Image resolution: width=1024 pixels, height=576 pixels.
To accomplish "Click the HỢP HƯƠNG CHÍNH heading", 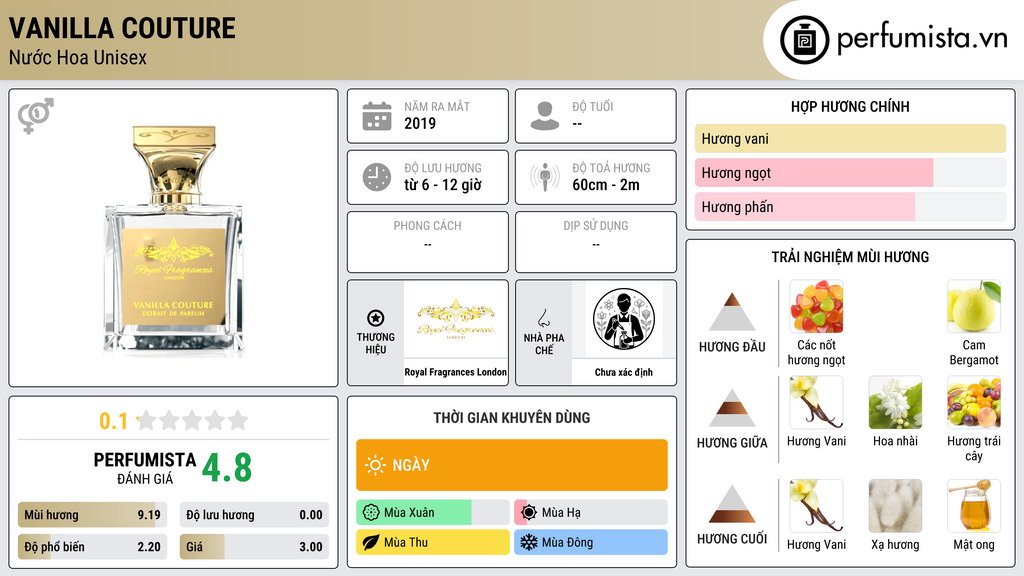I will point(850,106).
